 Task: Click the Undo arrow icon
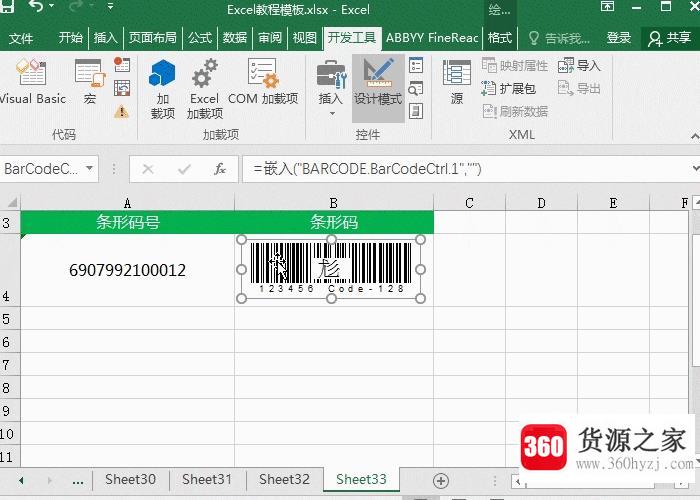point(35,6)
